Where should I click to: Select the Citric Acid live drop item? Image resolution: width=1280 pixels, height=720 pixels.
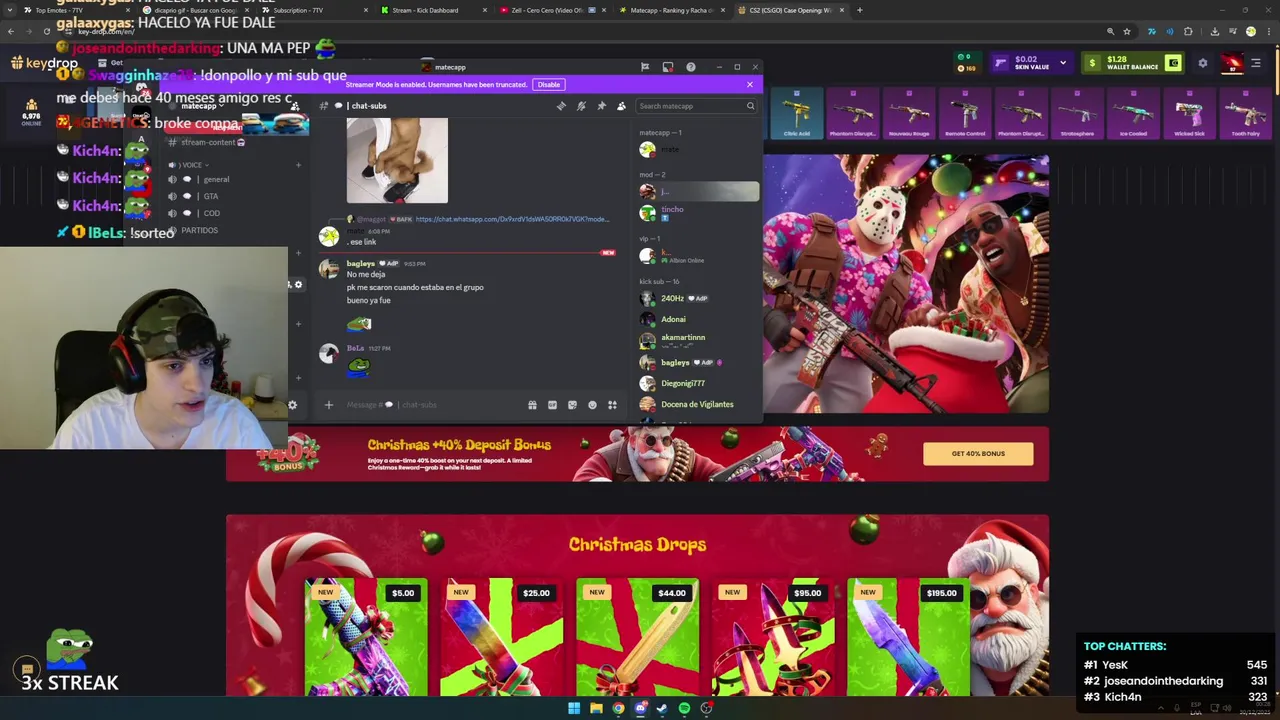coord(797,113)
